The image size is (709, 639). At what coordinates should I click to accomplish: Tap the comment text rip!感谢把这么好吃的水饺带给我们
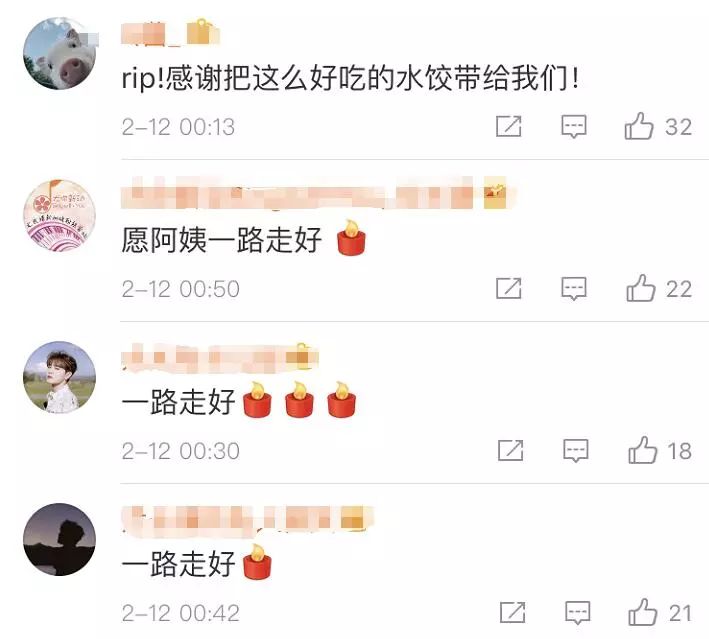click(x=350, y=79)
